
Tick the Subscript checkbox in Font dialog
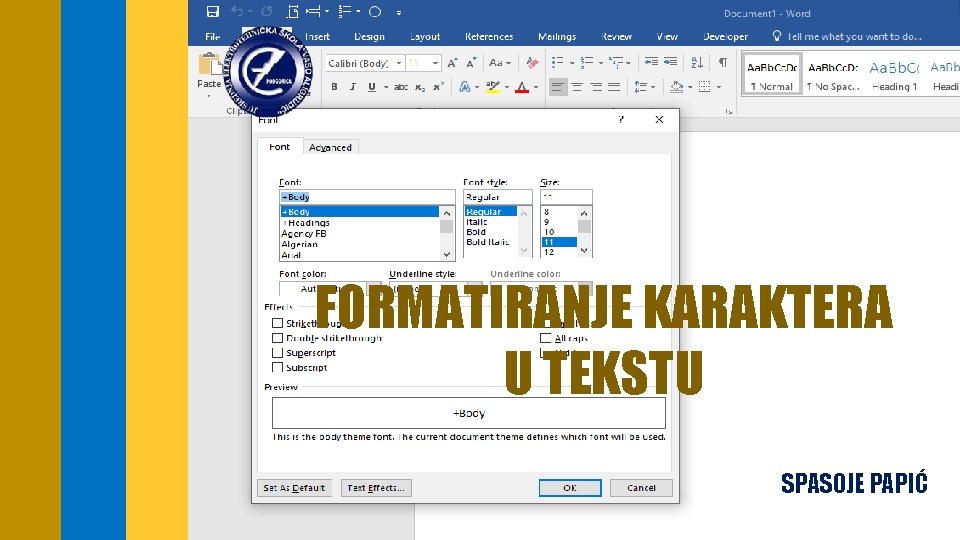pos(277,367)
